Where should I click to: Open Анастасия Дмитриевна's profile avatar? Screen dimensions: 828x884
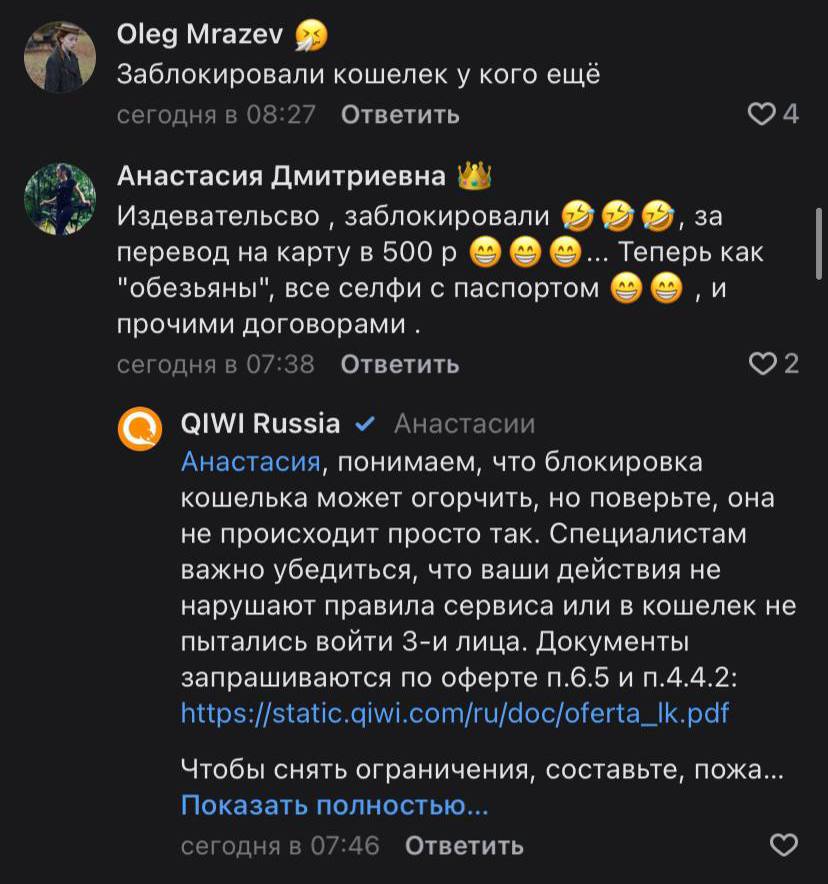click(59, 200)
